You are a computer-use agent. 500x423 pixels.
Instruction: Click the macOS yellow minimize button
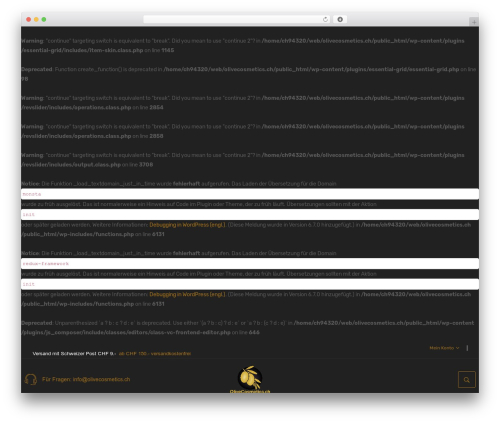coord(36,19)
